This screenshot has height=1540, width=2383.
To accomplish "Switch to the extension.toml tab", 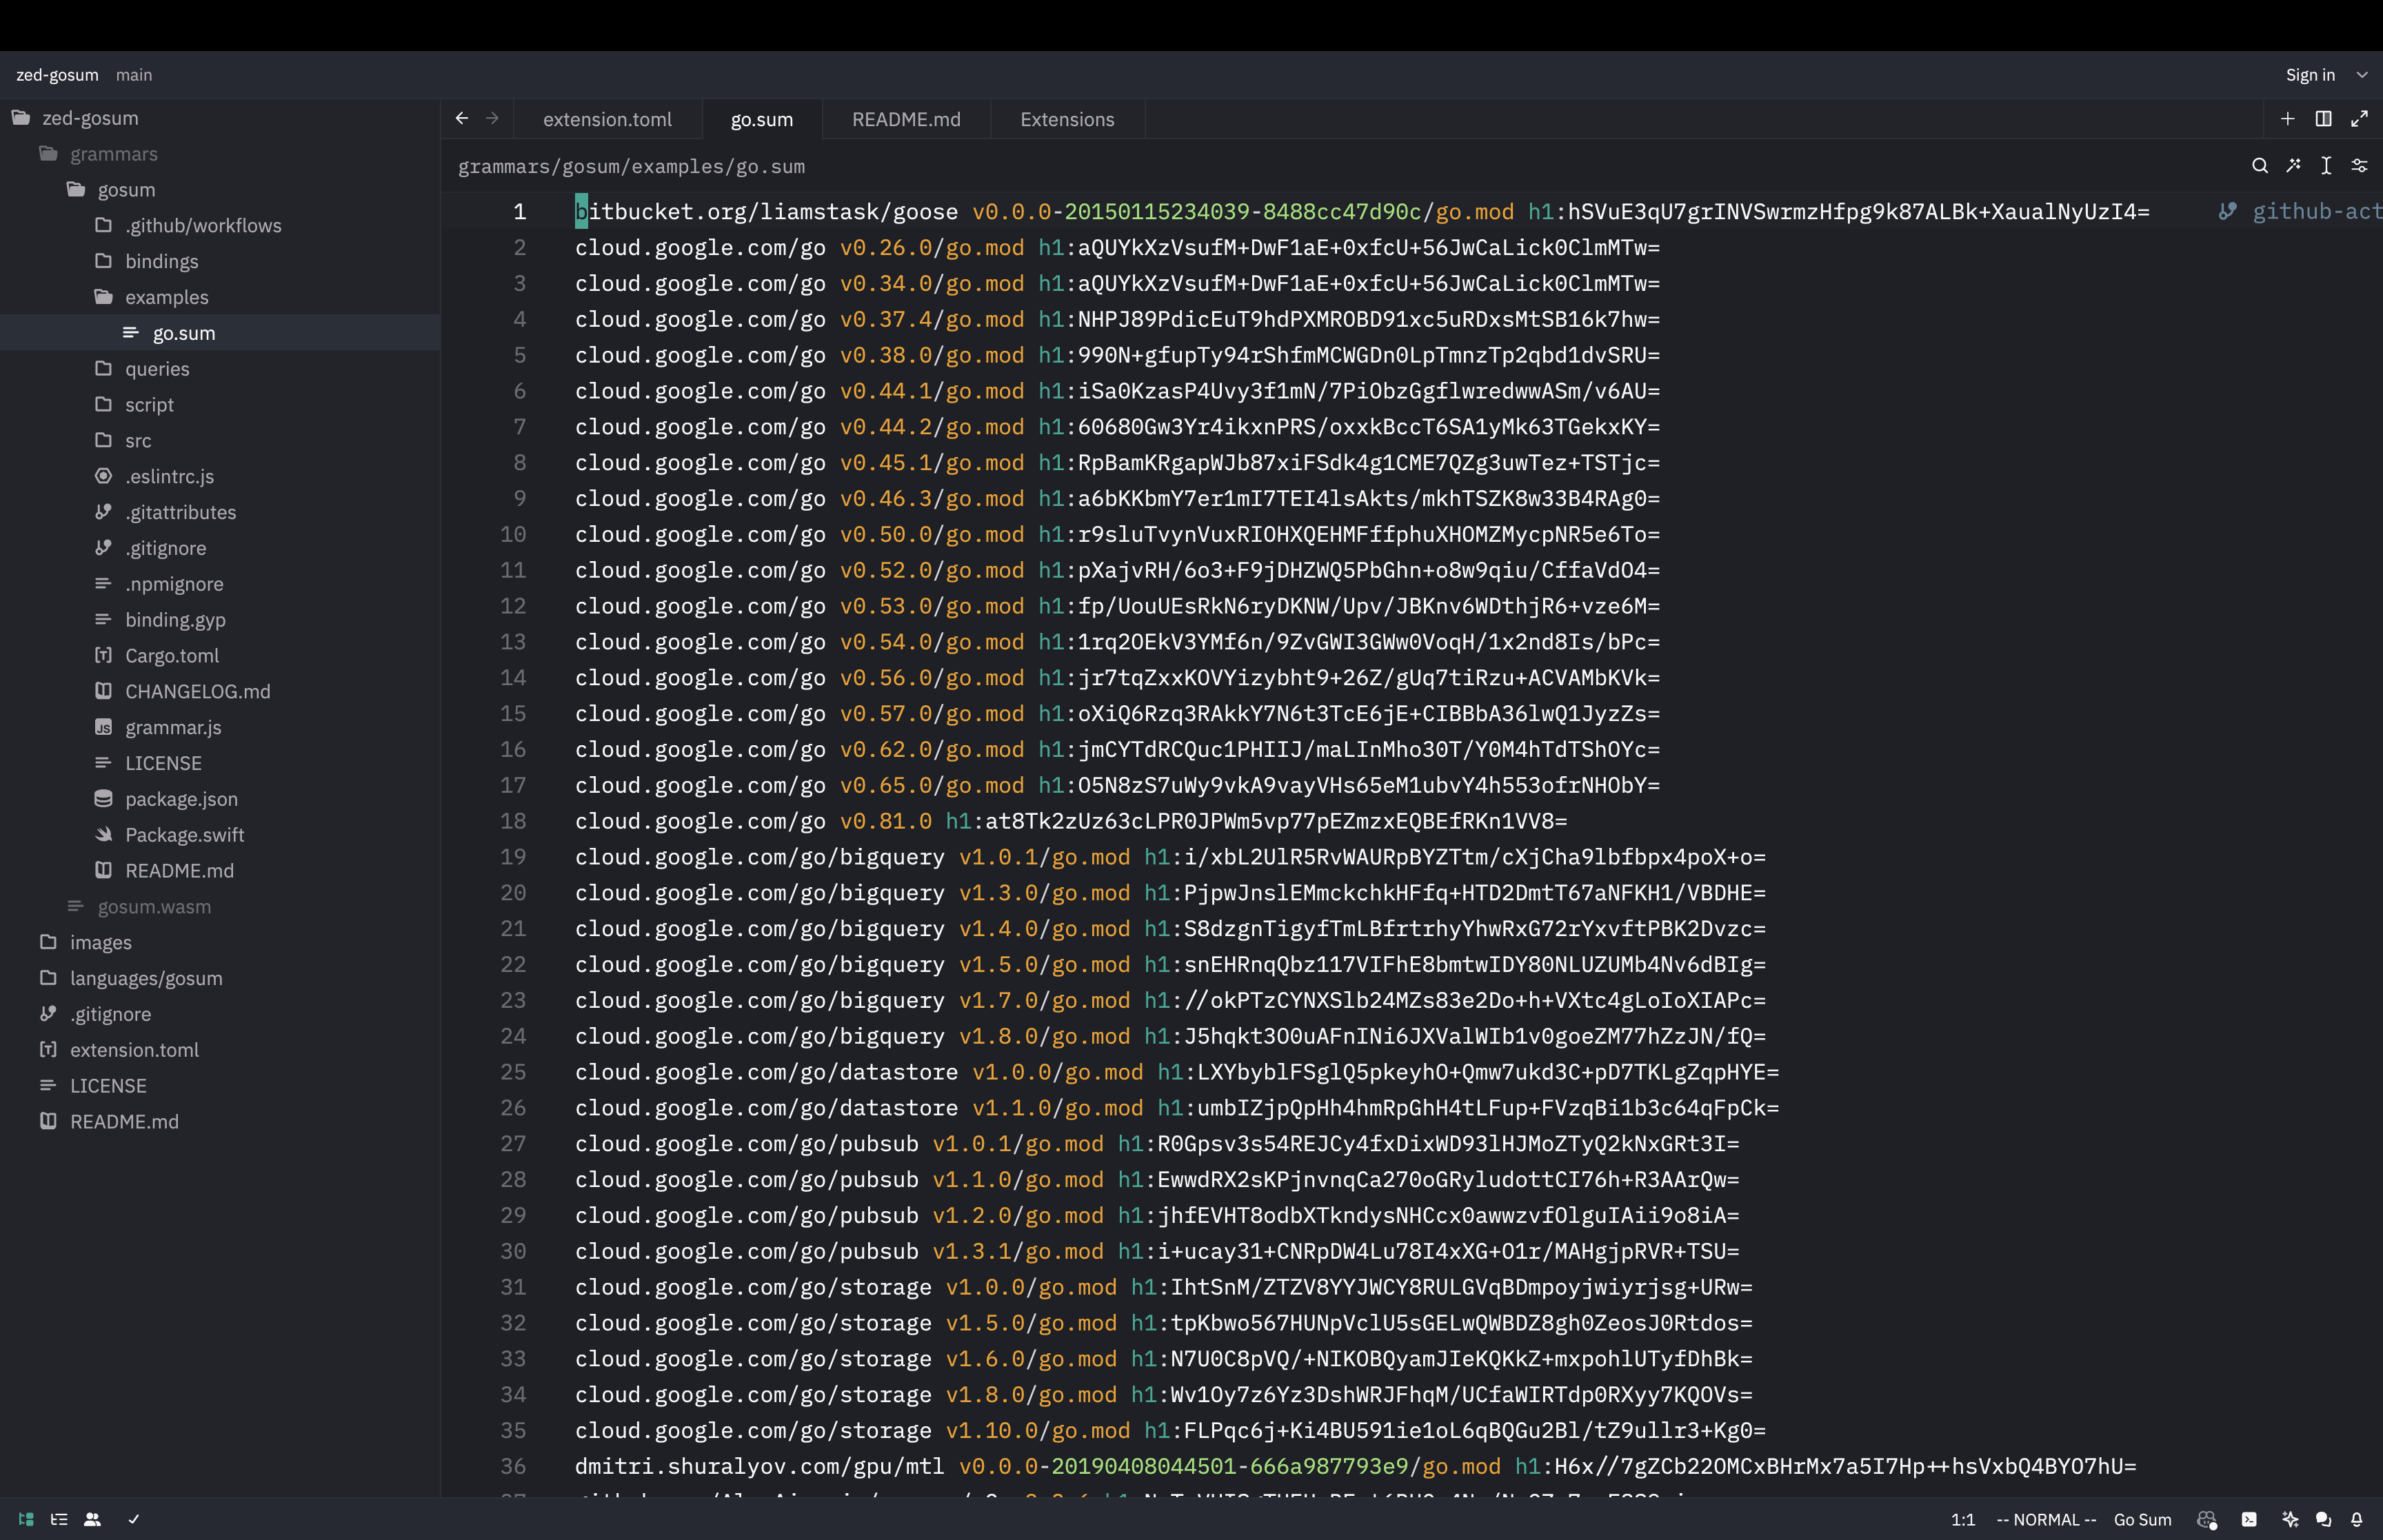I will (x=607, y=119).
